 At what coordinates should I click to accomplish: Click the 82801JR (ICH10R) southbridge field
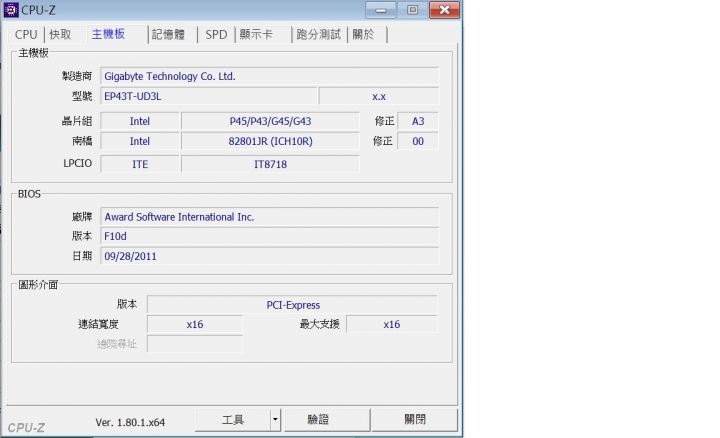[x=270, y=141]
